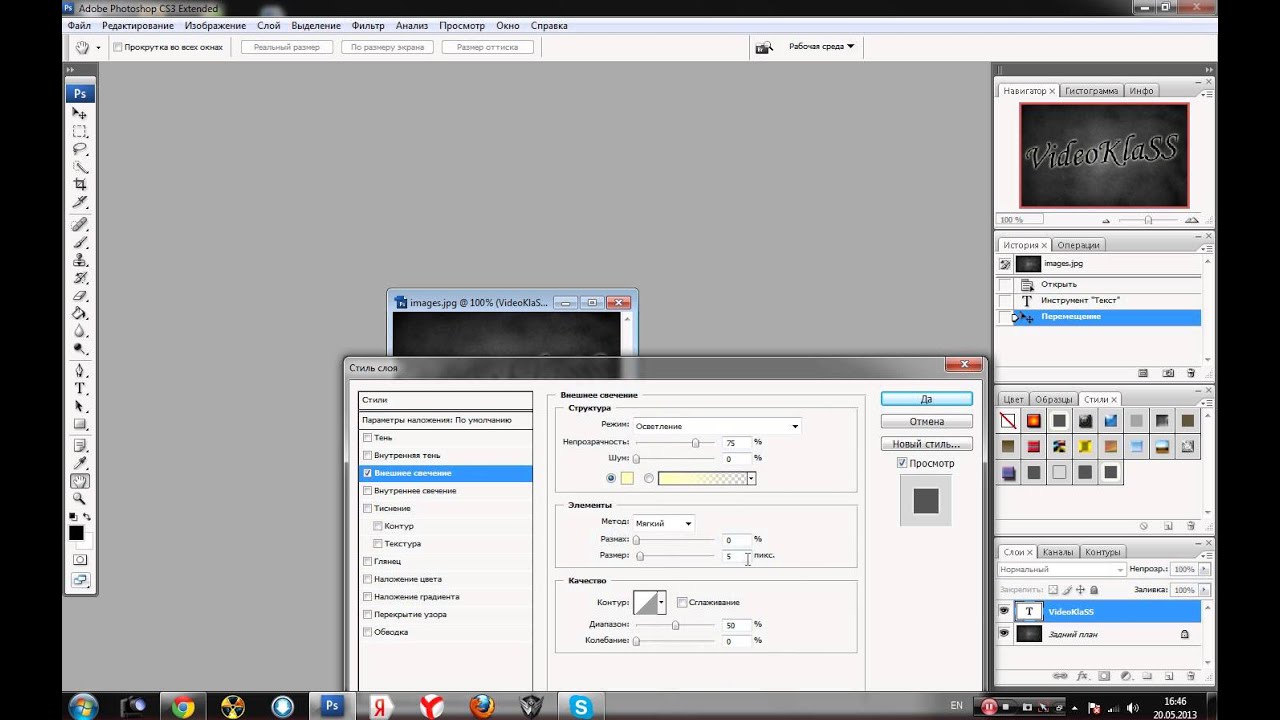1280x720 pixels.
Task: Select the Pen tool
Action: click(80, 371)
